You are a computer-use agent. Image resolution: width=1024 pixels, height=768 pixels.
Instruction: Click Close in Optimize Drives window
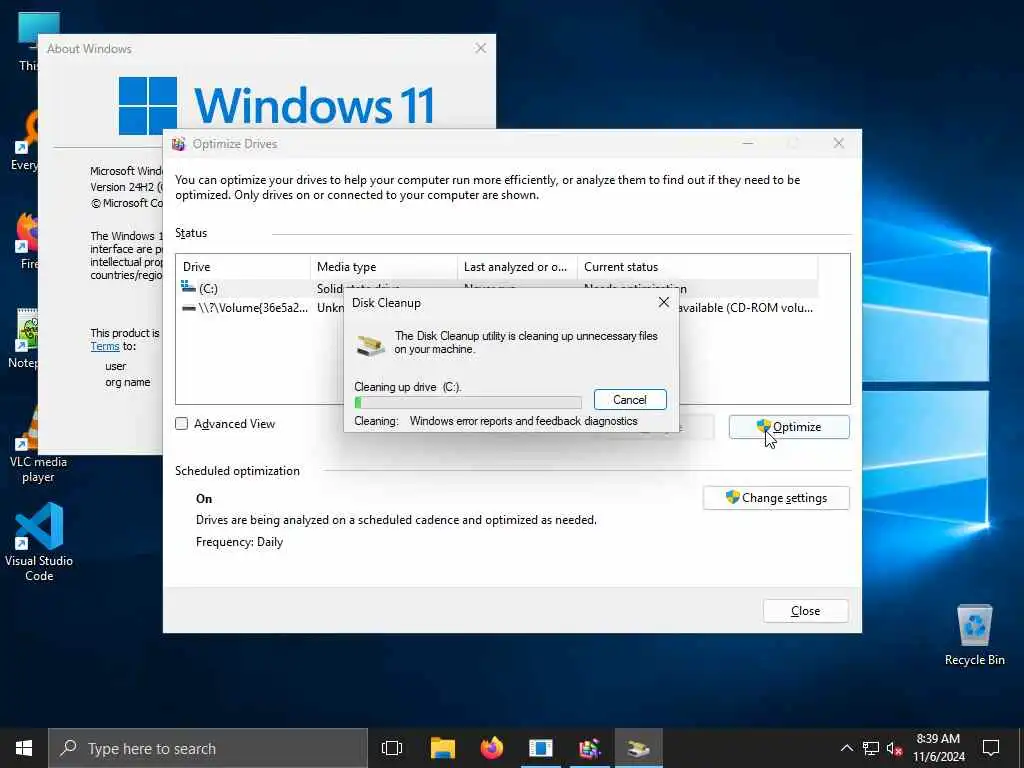805,611
